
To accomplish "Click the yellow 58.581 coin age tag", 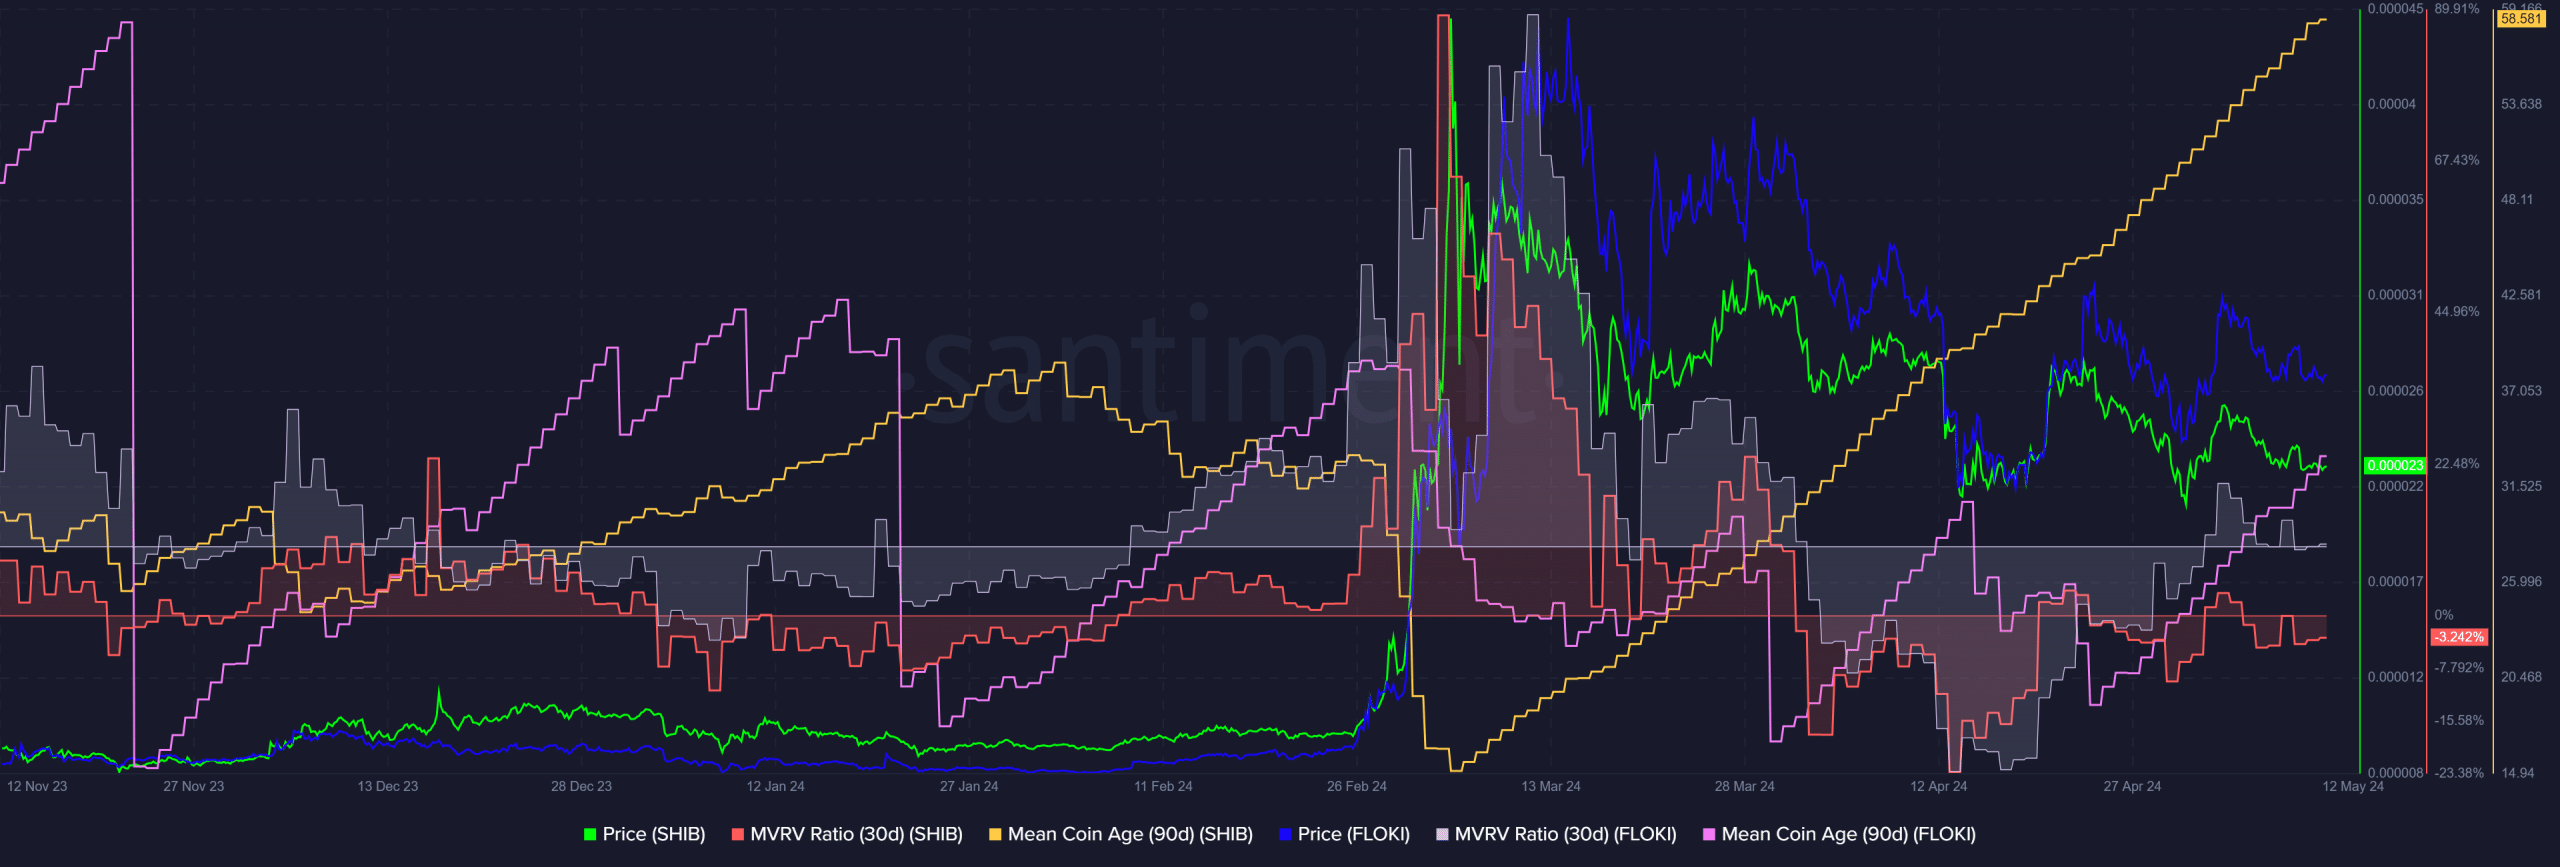I will coord(2520,19).
